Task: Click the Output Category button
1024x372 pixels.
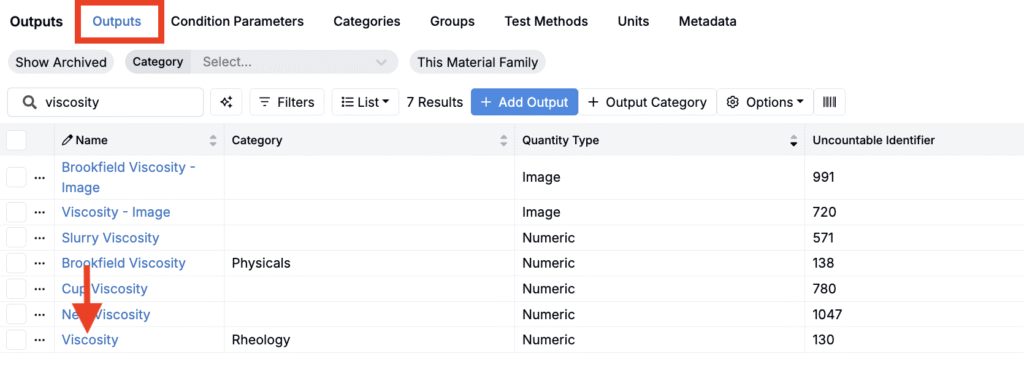Action: click(647, 102)
